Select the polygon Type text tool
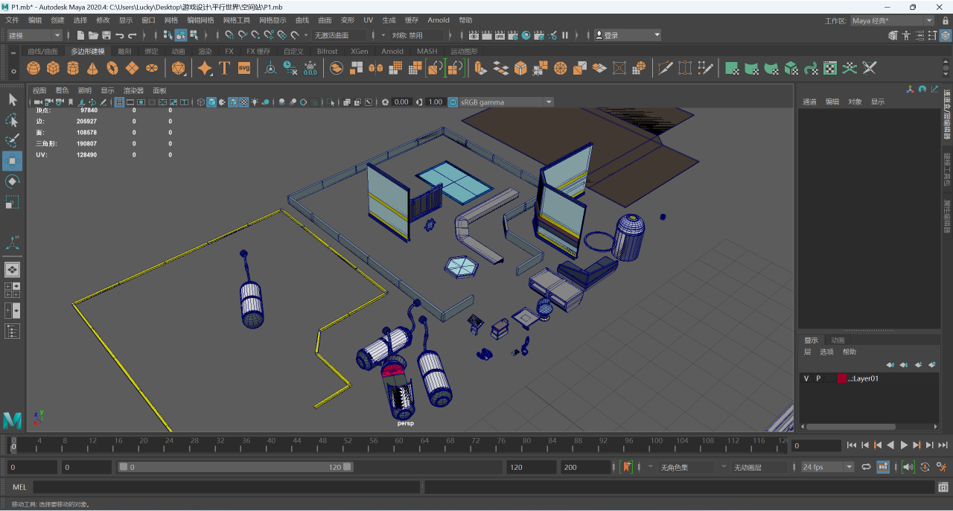 click(224, 68)
